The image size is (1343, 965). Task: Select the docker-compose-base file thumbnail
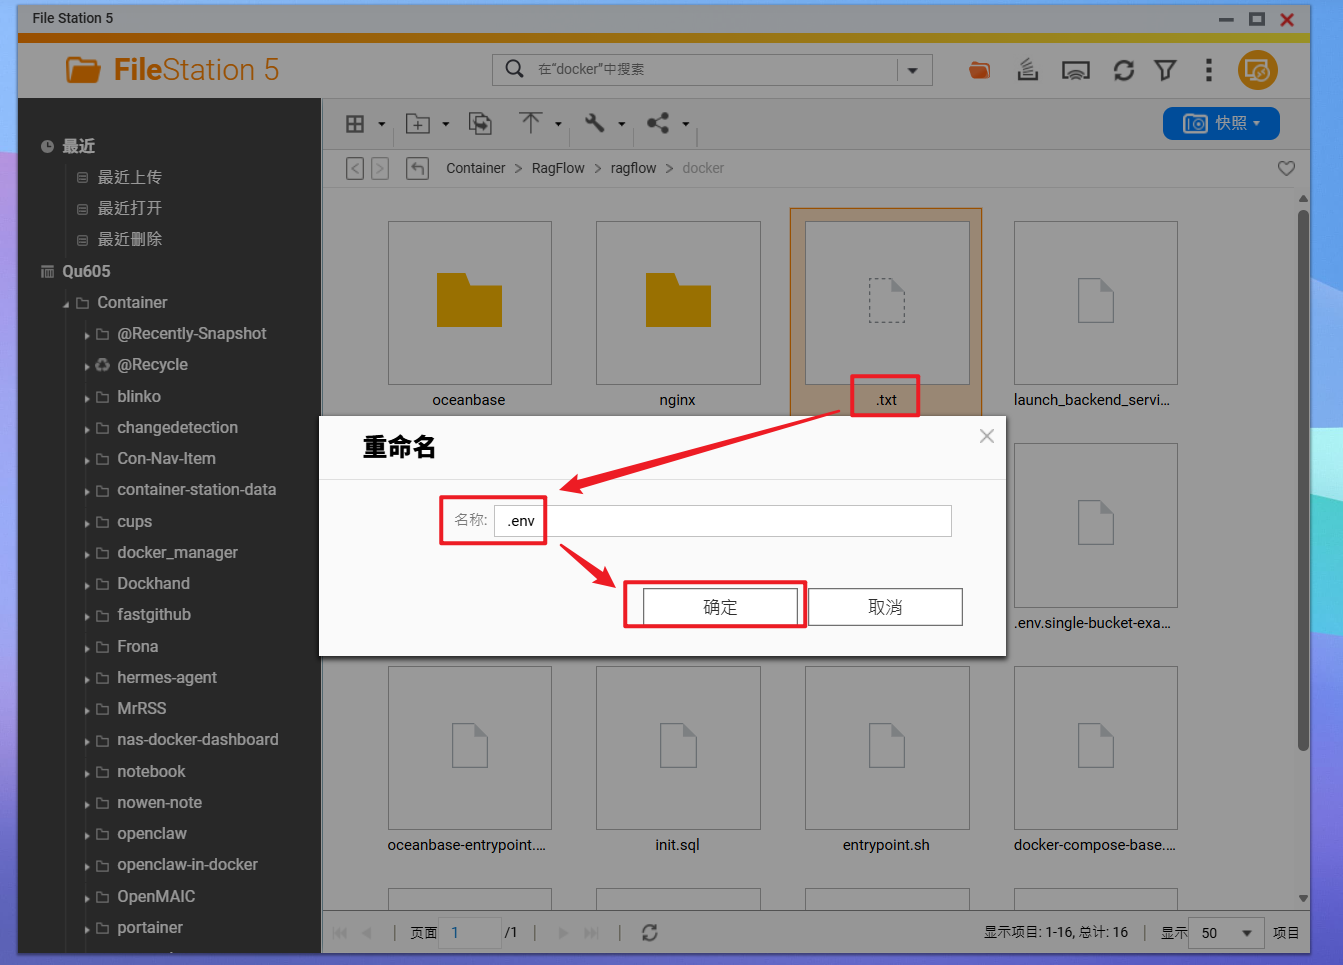click(x=1096, y=748)
